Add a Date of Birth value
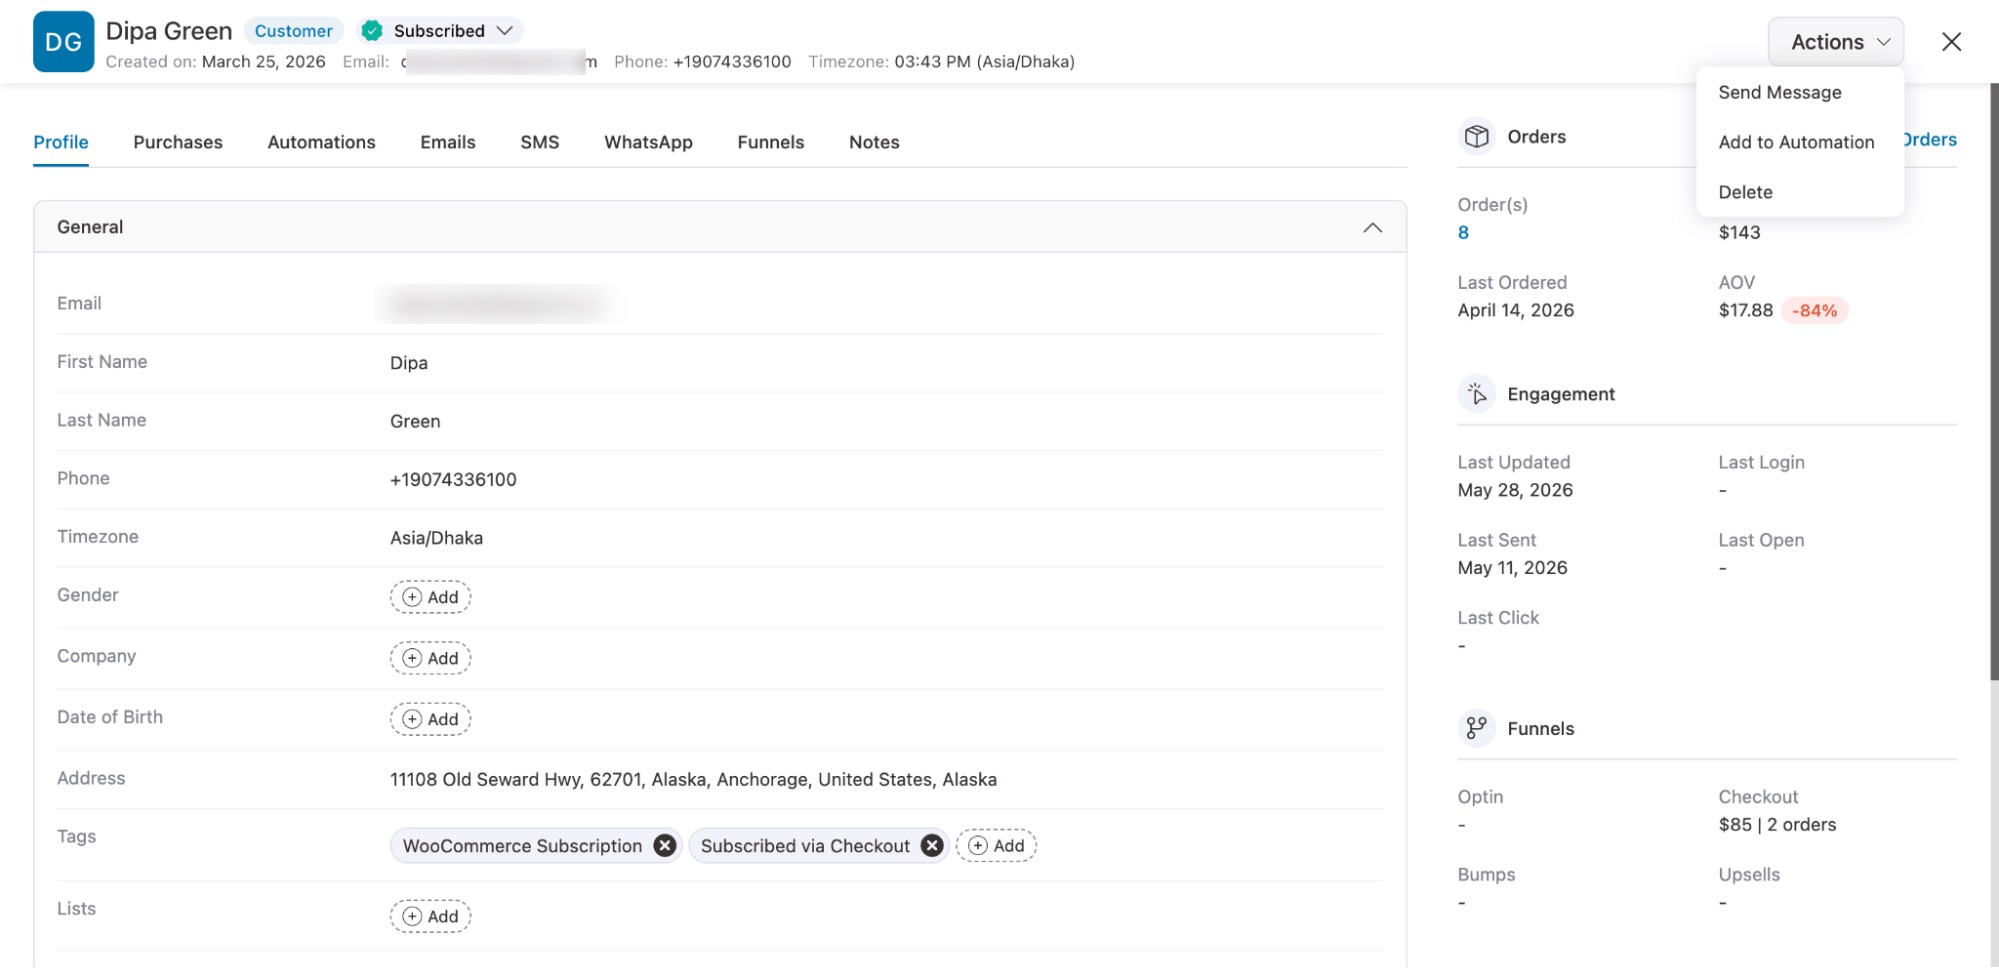The image size is (1999, 968). pyautogui.click(x=430, y=719)
